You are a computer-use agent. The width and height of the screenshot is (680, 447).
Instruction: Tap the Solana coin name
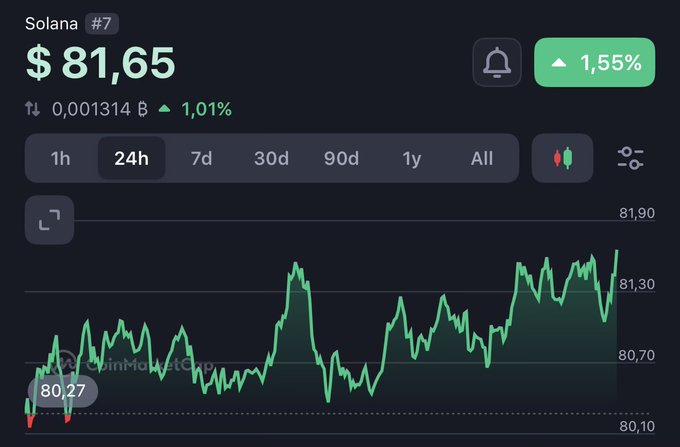pos(51,23)
